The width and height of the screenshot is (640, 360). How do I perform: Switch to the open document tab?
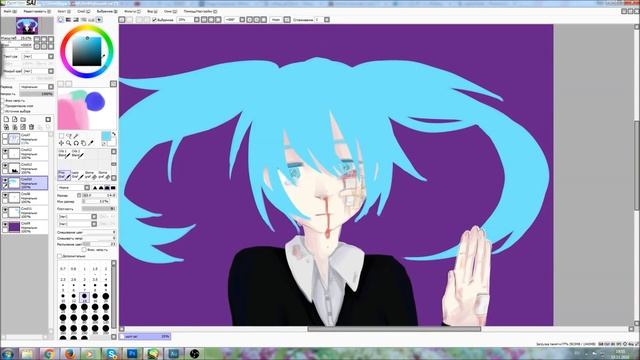[145, 336]
